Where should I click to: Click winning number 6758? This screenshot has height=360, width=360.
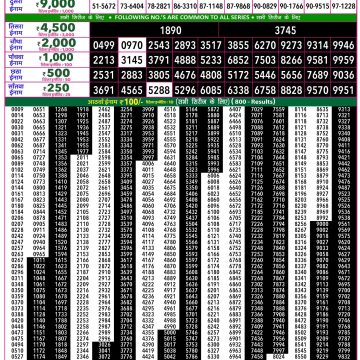click(x=265, y=90)
